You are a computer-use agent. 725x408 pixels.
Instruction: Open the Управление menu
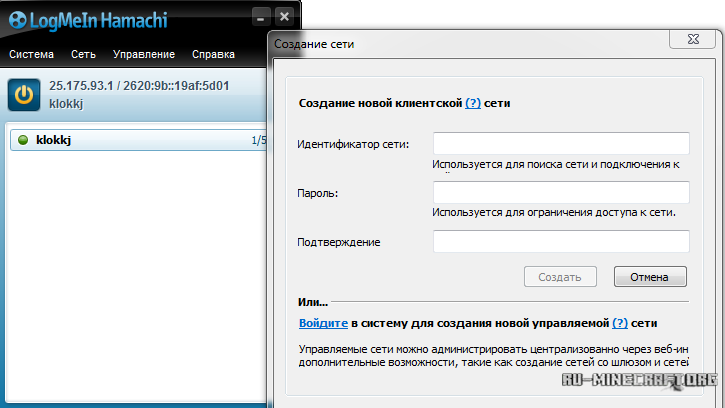click(144, 54)
